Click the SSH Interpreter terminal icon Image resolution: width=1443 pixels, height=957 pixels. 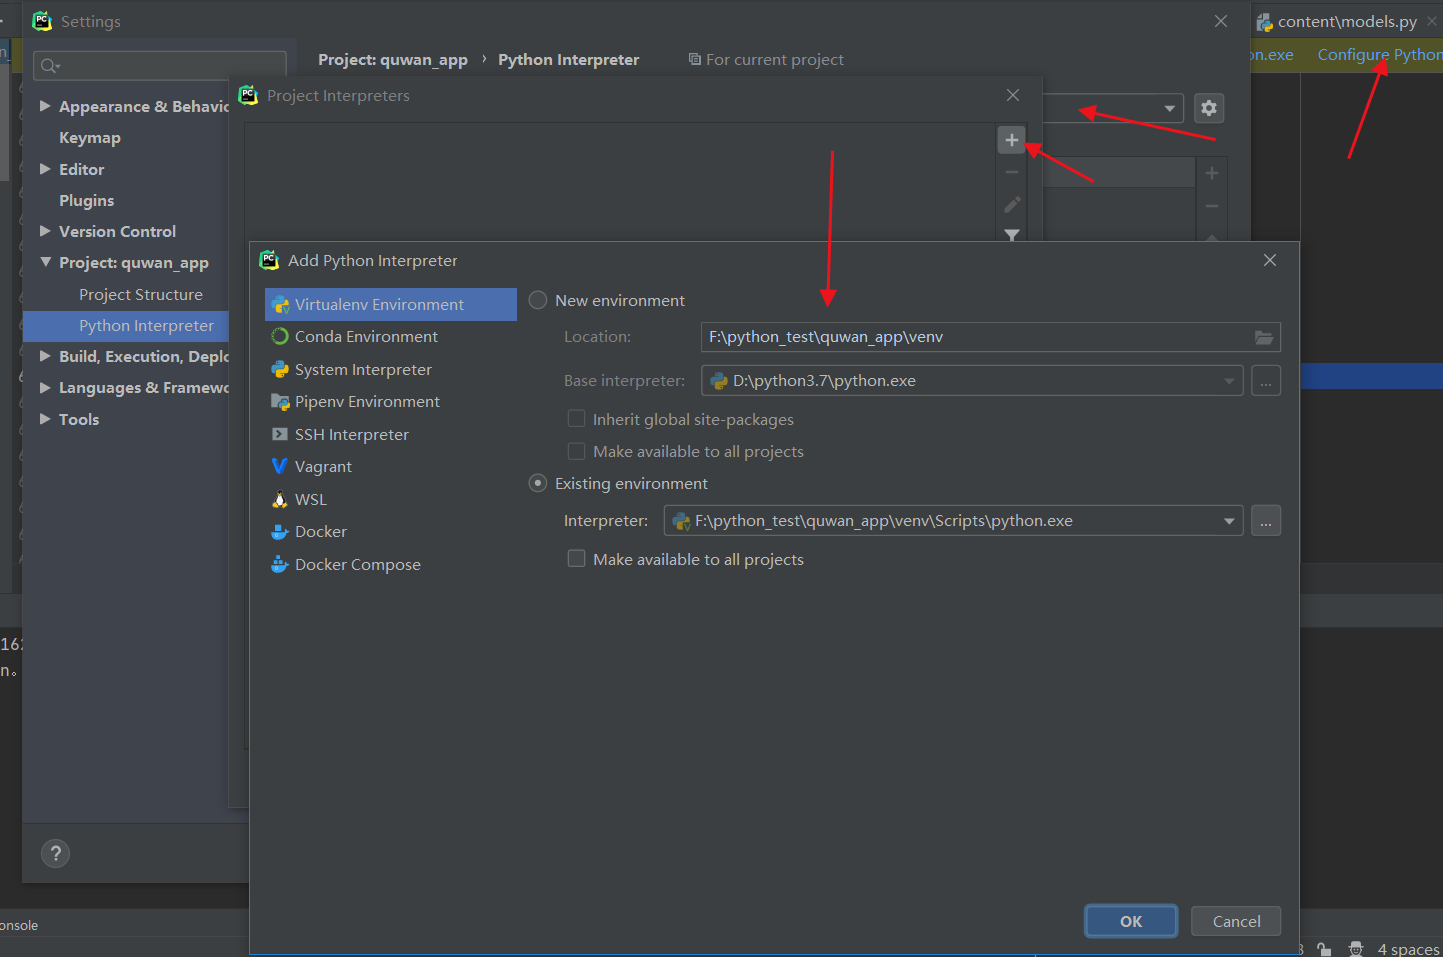(x=280, y=434)
